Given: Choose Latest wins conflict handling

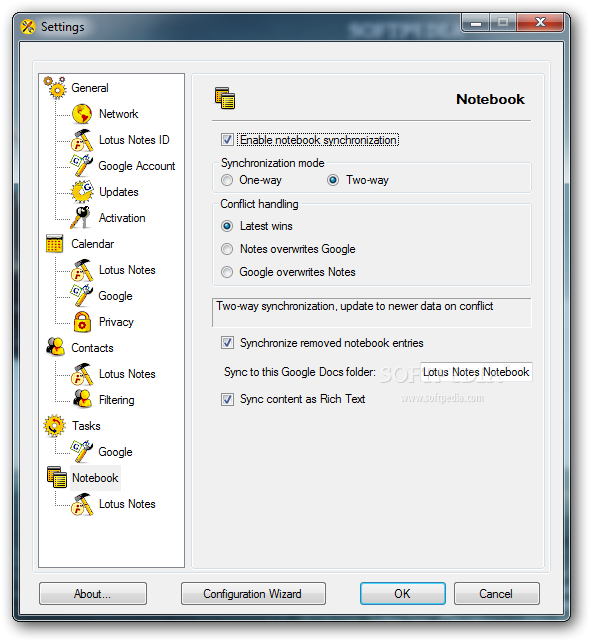Looking at the screenshot, I should [227, 226].
